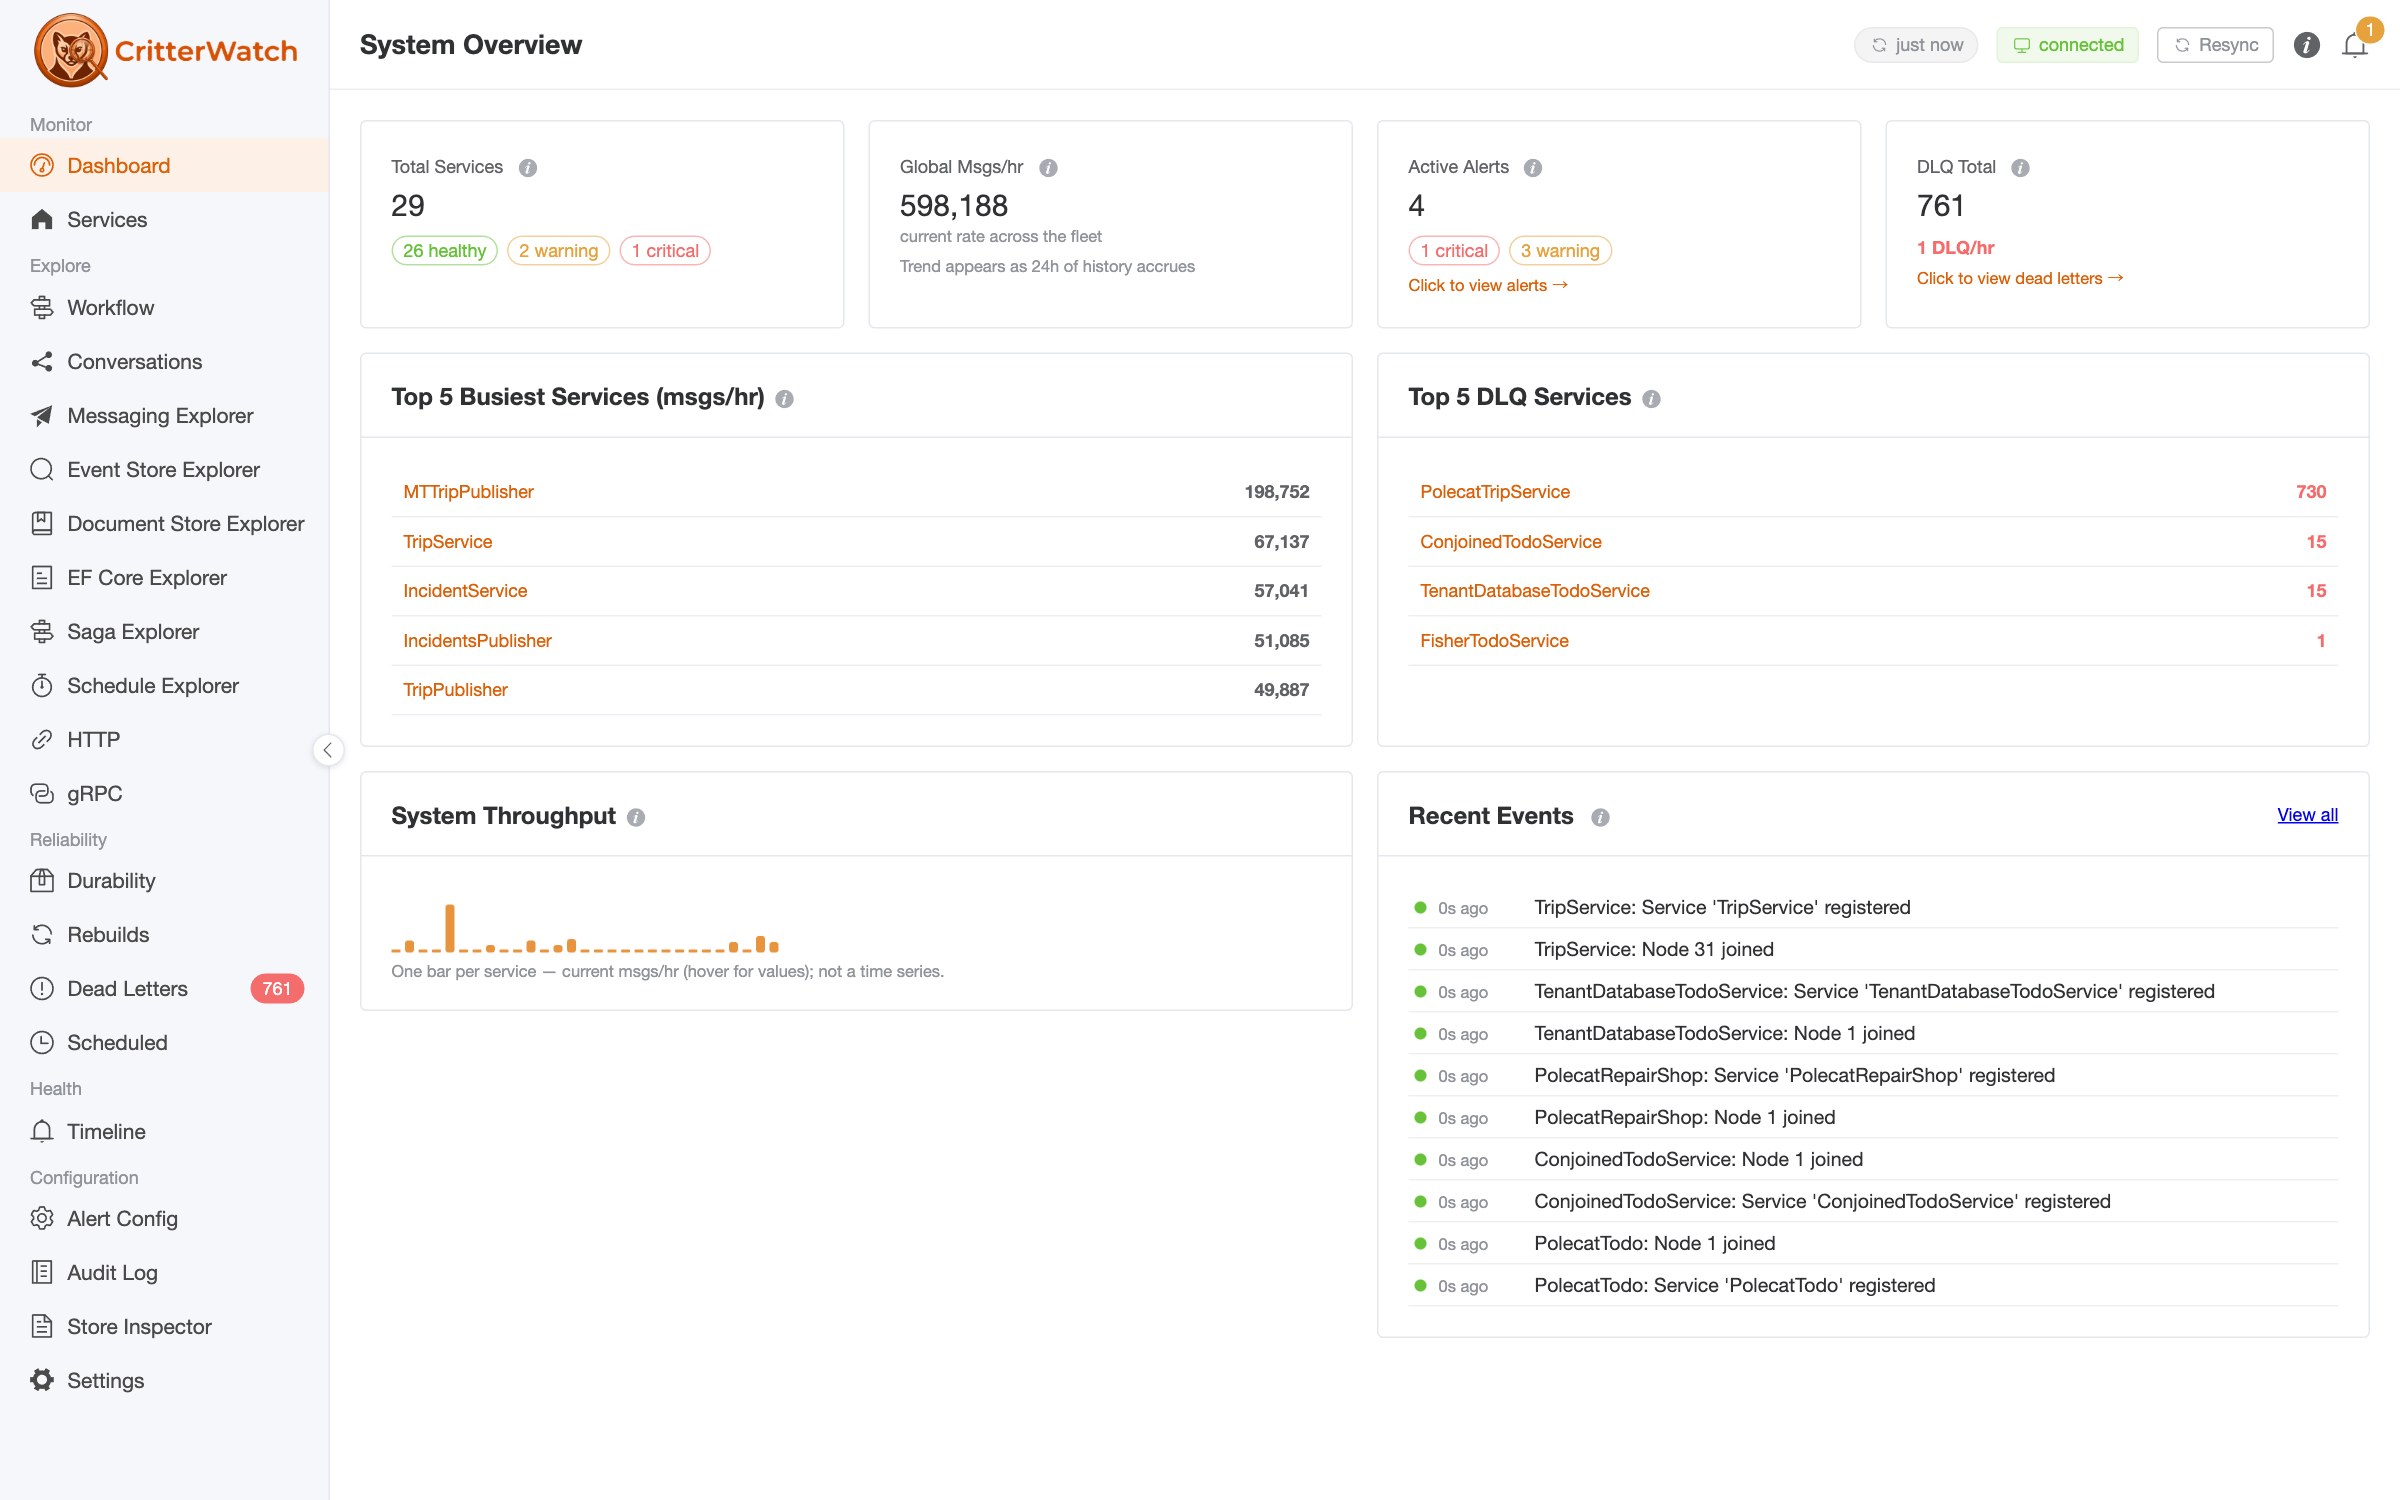Open Store Inspector
Image resolution: width=2400 pixels, height=1500 pixels.
(165, 1327)
